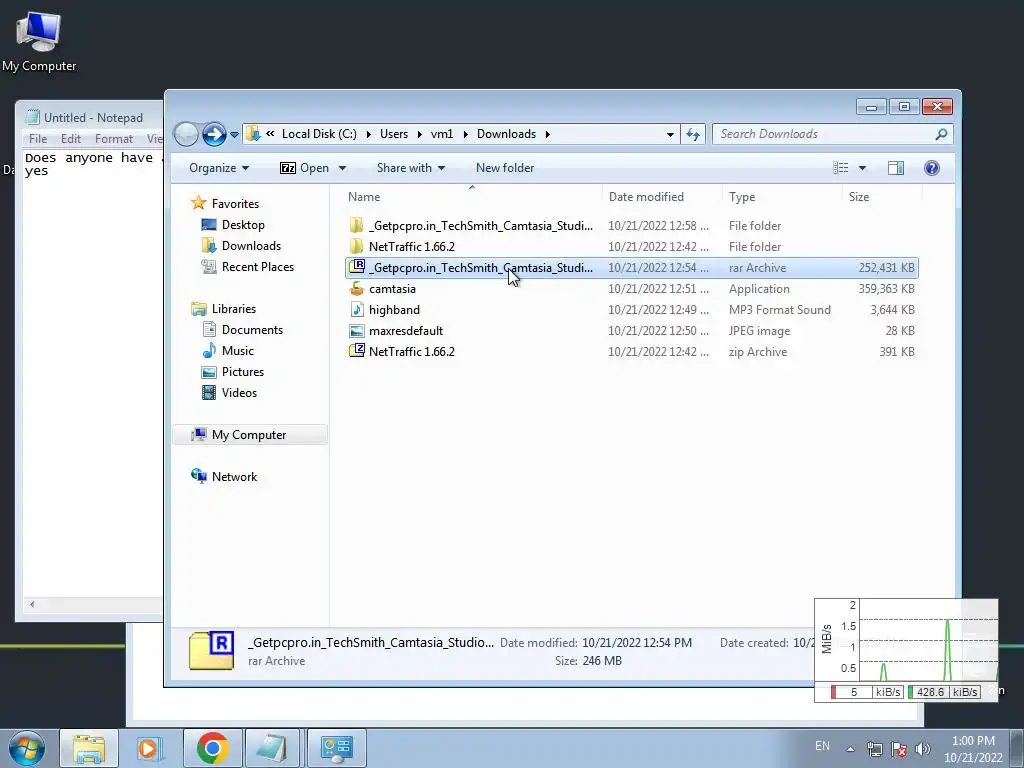The image size is (1024, 768).
Task: Select Downloads in Favorites
Action: 241,246
